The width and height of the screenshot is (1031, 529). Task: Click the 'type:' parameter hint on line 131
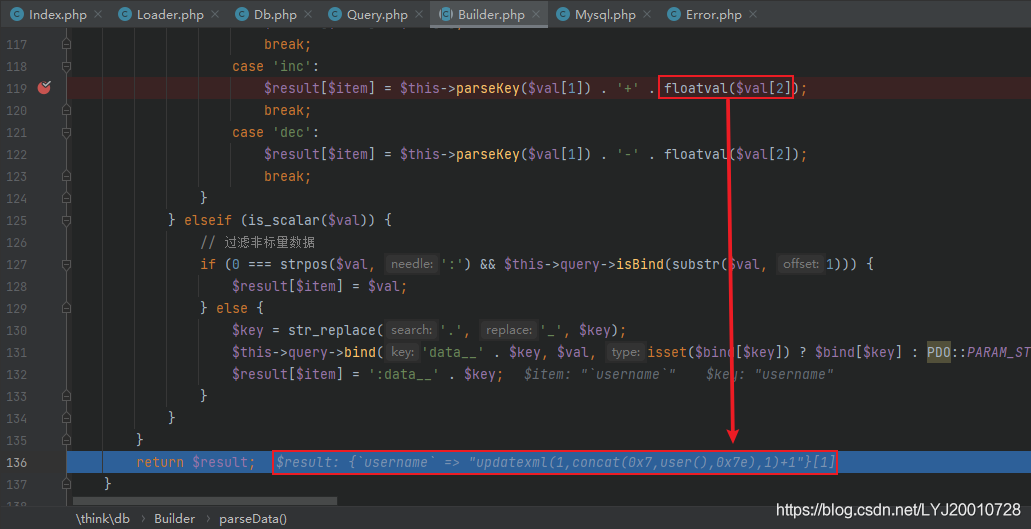click(626, 352)
